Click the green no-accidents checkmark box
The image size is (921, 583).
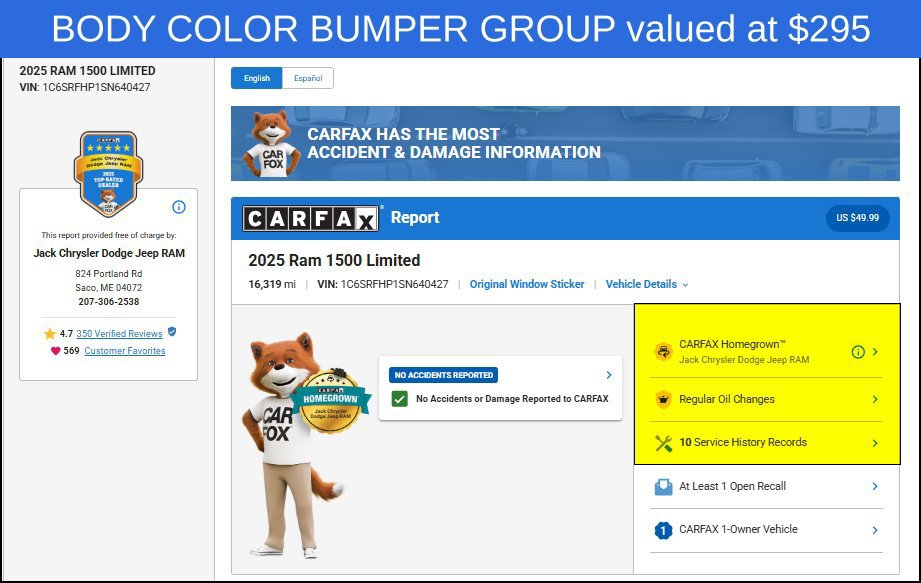(x=399, y=399)
